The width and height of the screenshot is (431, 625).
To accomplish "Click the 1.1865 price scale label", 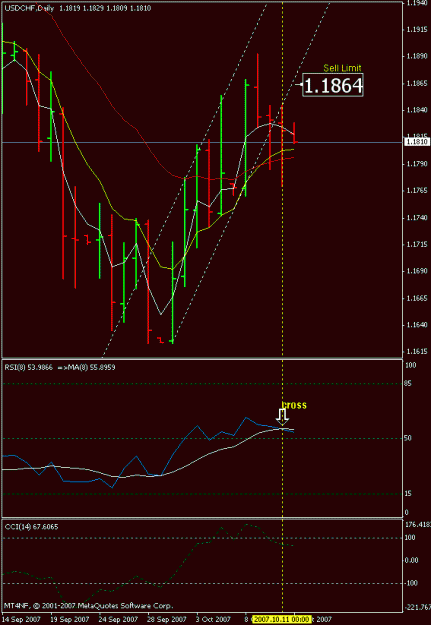I will click(x=418, y=84).
